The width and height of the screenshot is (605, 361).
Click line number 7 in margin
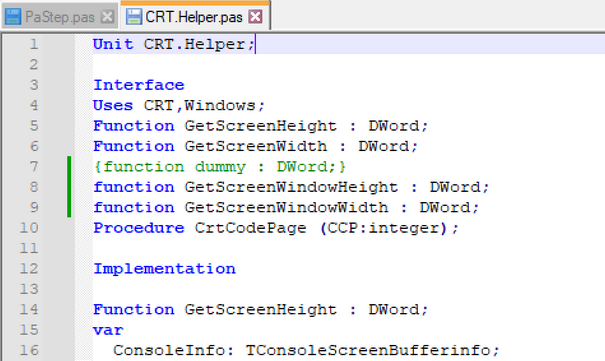click(34, 167)
